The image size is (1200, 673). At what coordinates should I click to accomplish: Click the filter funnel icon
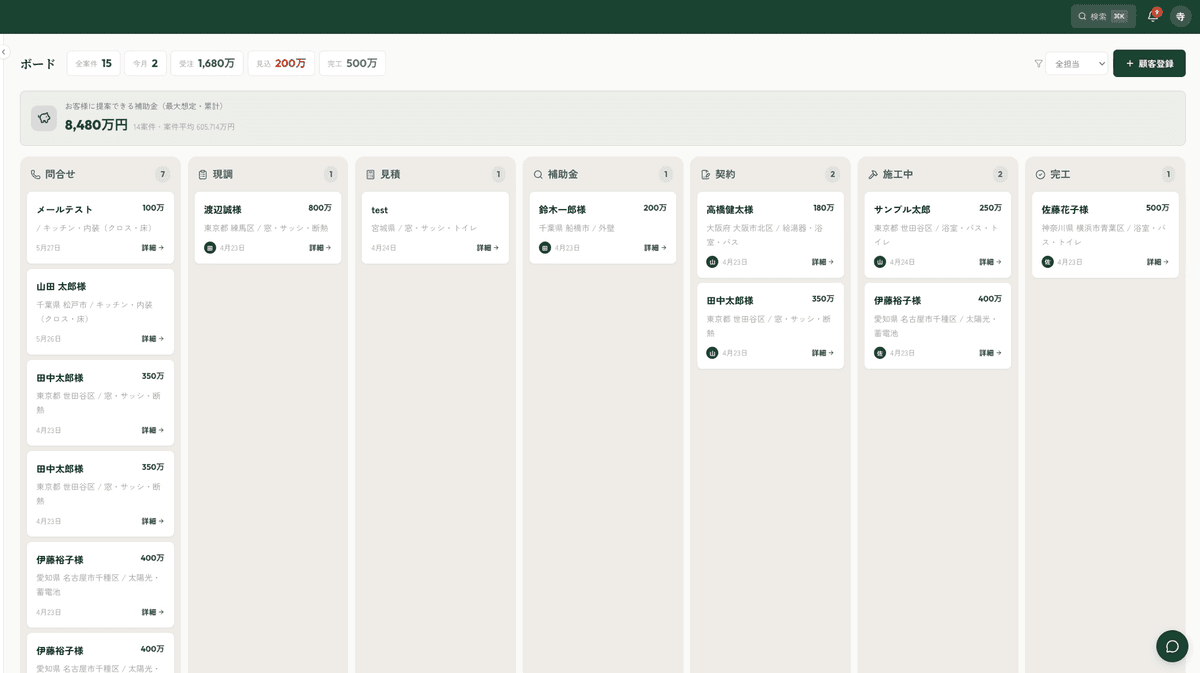pos(1038,64)
